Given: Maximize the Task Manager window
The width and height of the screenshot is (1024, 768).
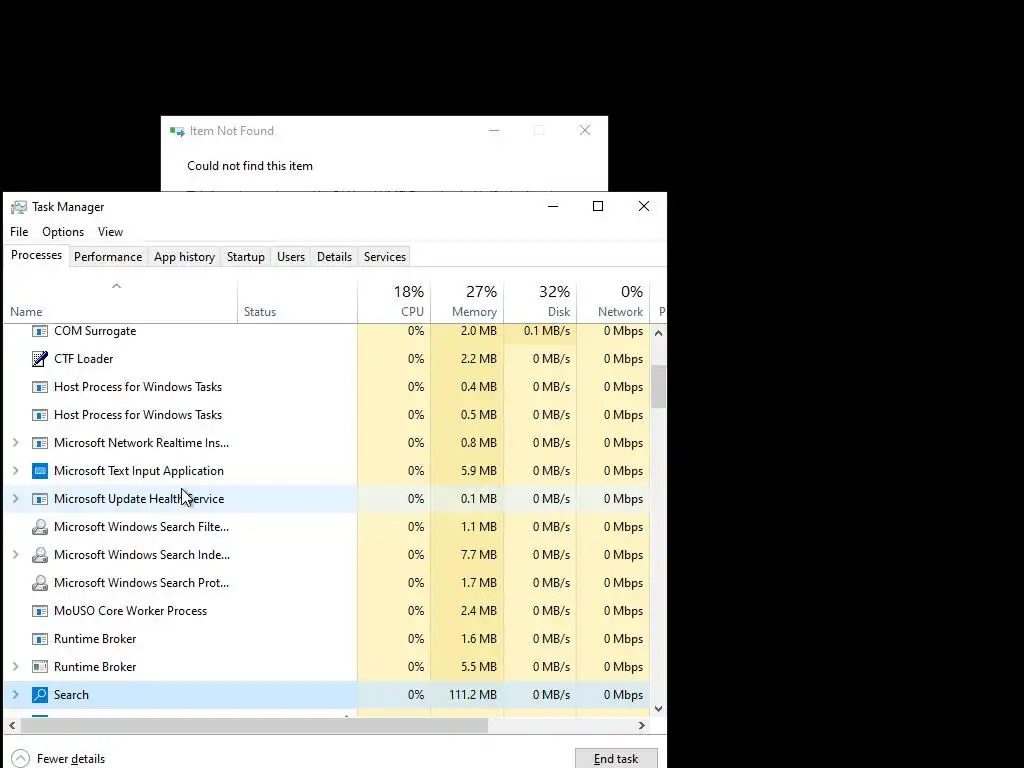Looking at the screenshot, I should click(598, 206).
